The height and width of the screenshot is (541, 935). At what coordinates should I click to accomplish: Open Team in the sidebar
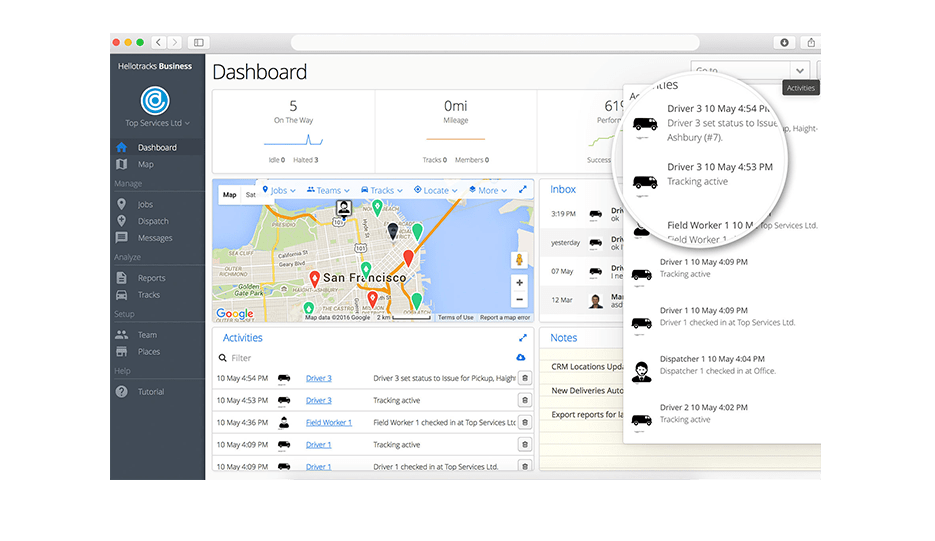147,335
